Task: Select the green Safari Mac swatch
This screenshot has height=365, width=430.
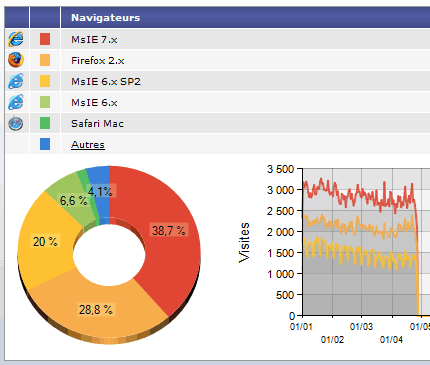Action: 45,123
